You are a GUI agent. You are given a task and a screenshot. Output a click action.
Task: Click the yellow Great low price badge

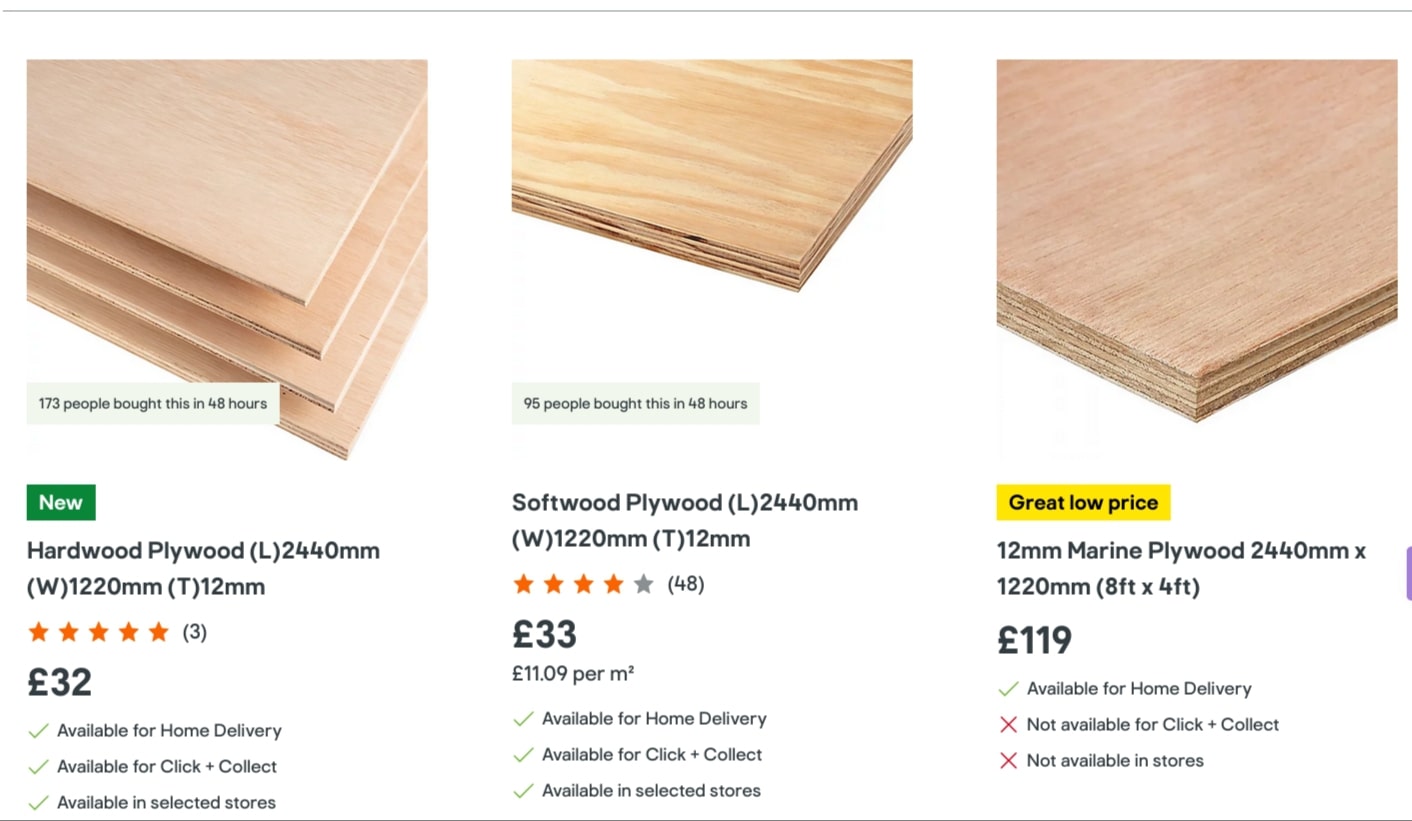point(1083,503)
